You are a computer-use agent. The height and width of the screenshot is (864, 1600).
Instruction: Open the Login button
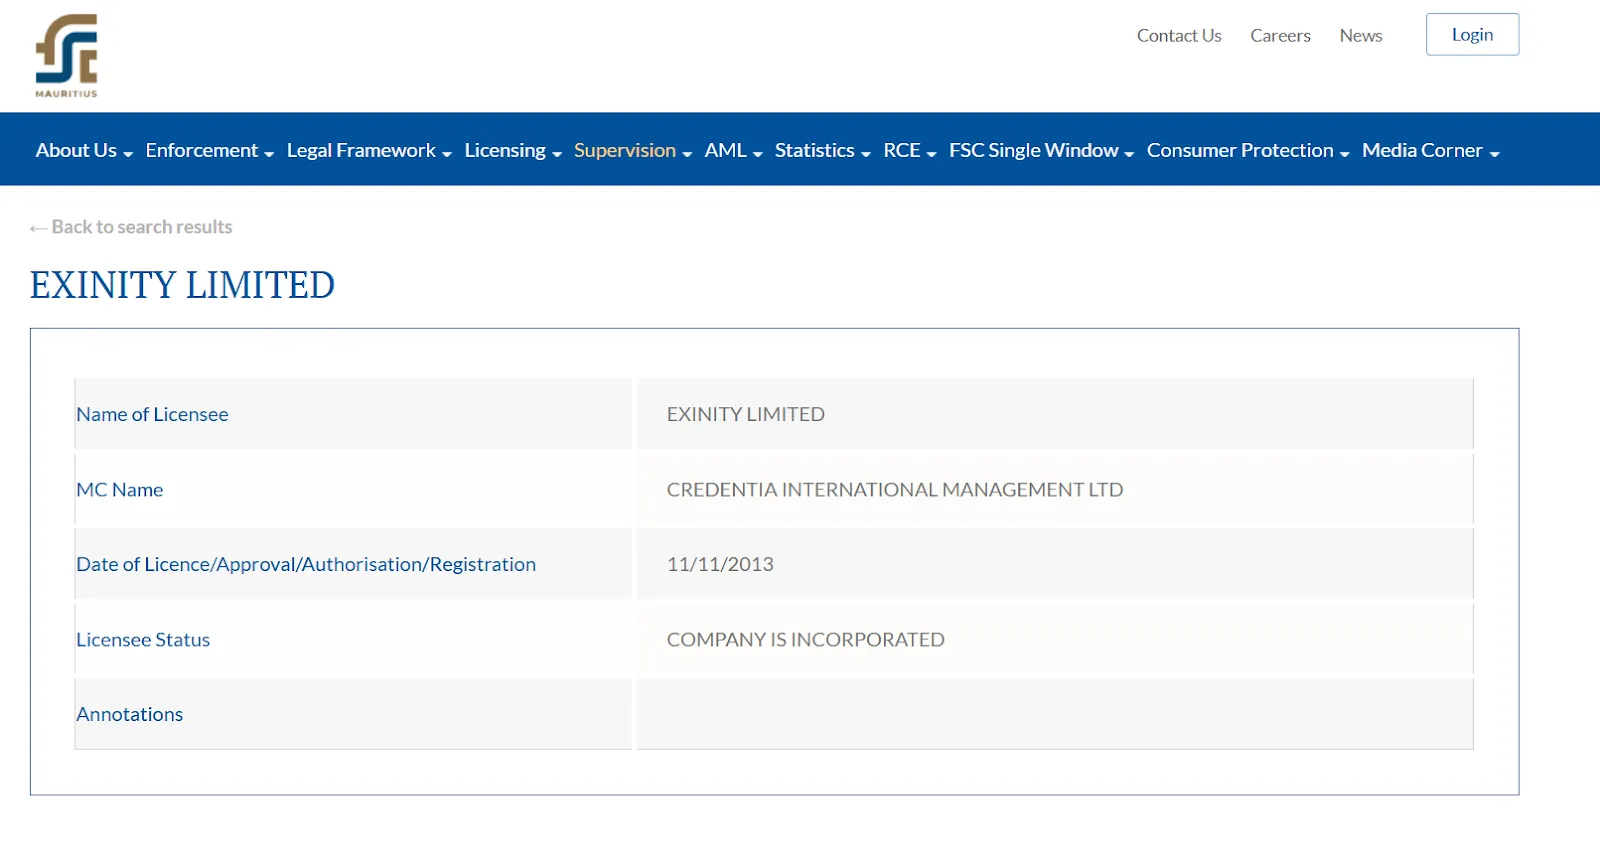point(1472,35)
